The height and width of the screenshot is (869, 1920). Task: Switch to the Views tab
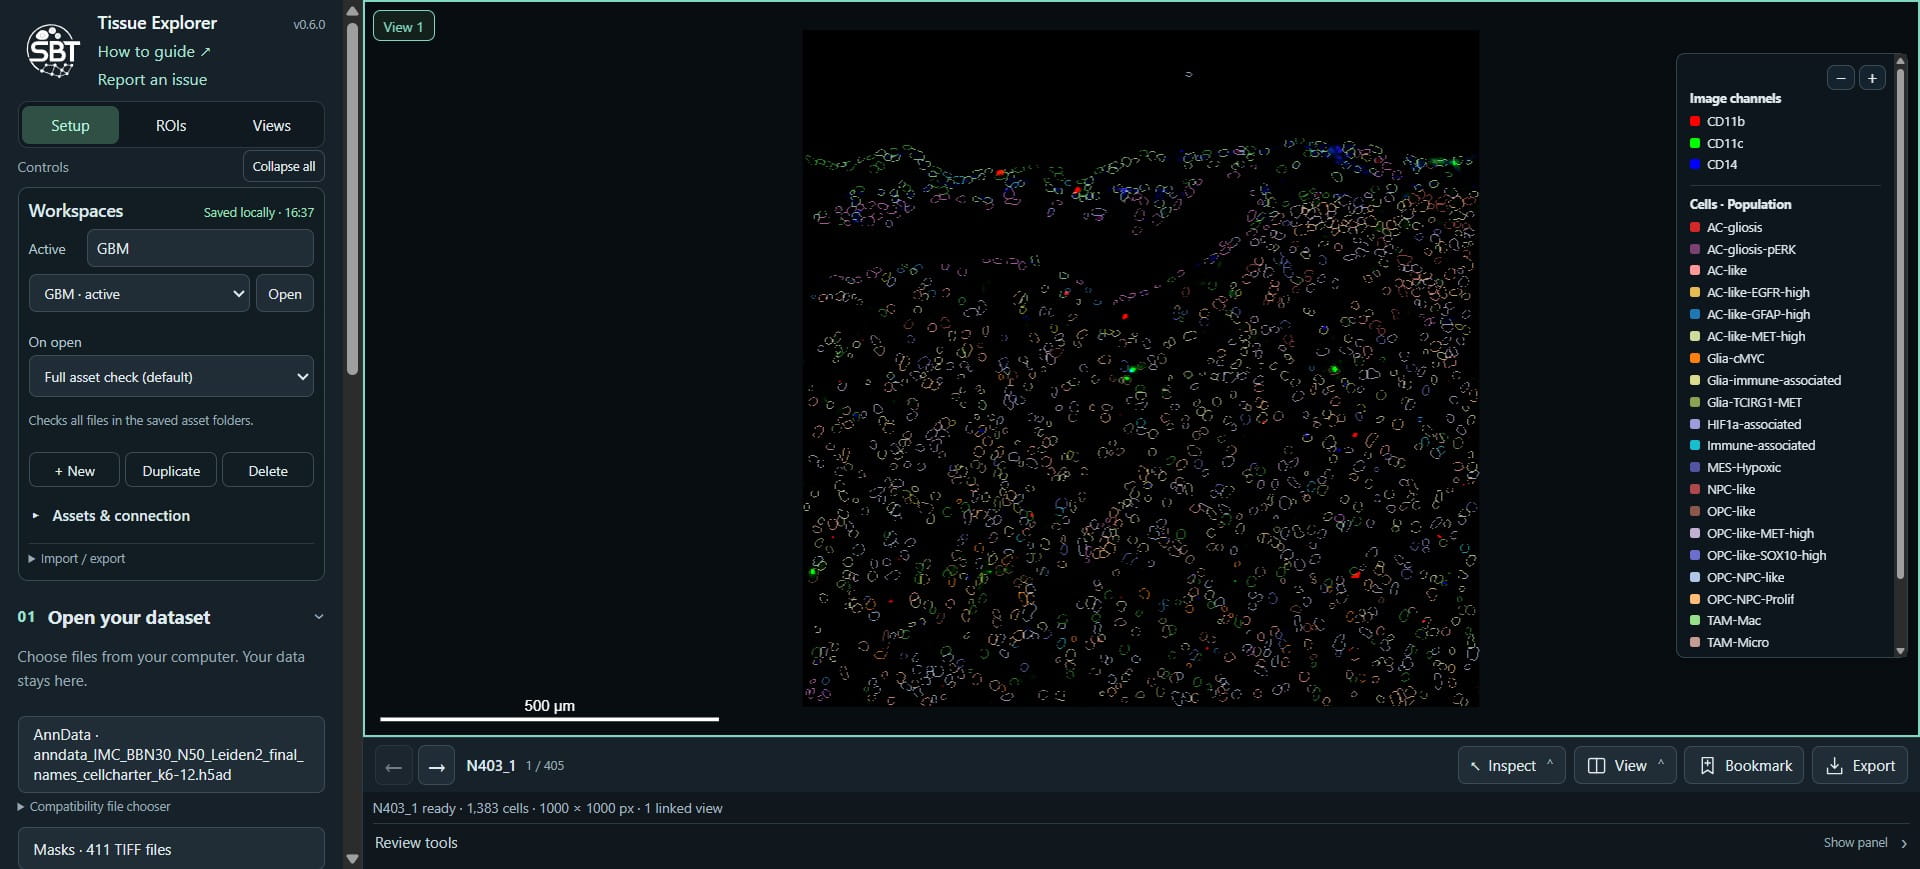coord(271,126)
